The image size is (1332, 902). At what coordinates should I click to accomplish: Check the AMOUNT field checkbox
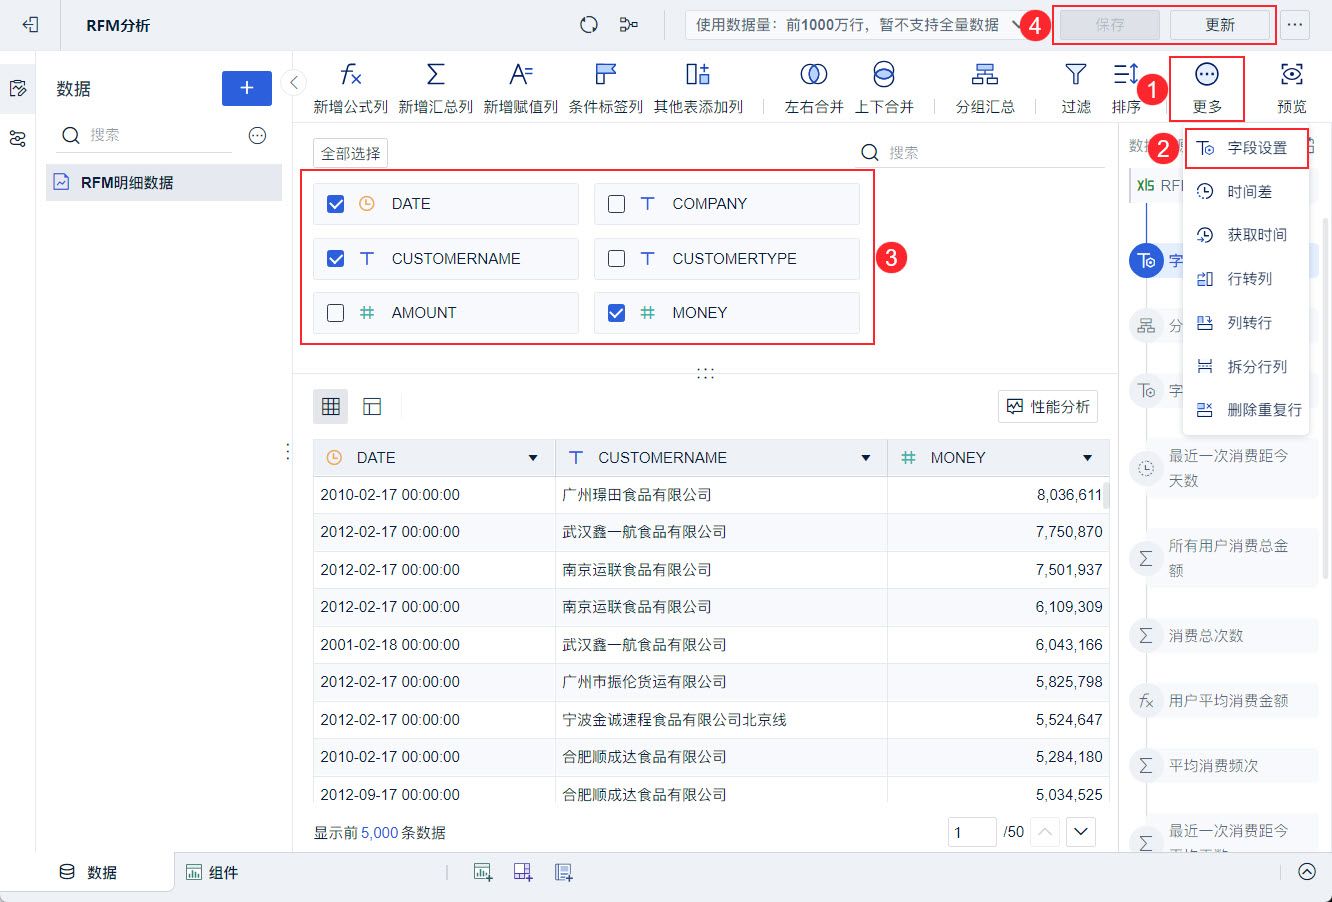336,313
